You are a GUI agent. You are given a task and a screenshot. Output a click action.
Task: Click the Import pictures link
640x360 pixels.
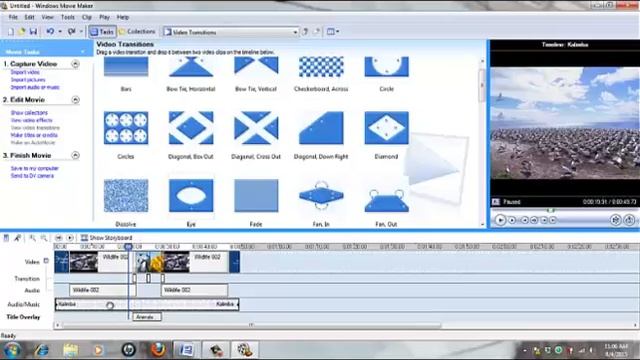[28, 80]
